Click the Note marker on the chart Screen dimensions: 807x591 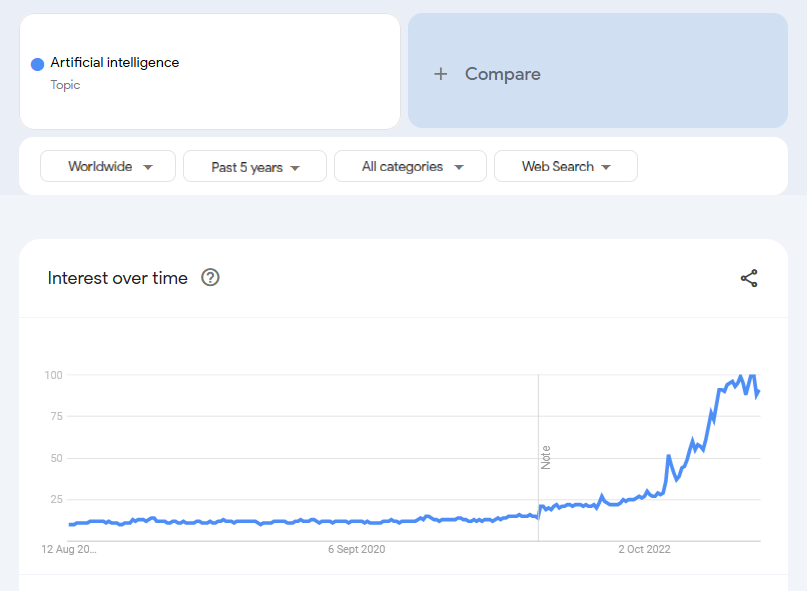pos(546,457)
